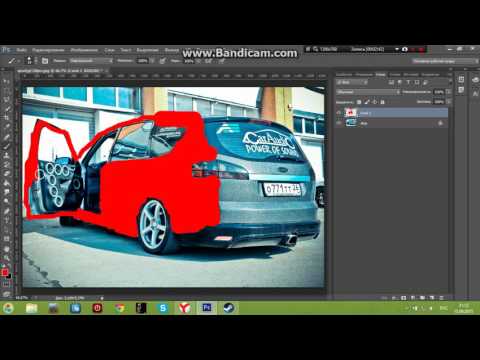The height and width of the screenshot is (360, 480).
Task: Open the brush panel toggle in options bar
Action: click(45, 61)
